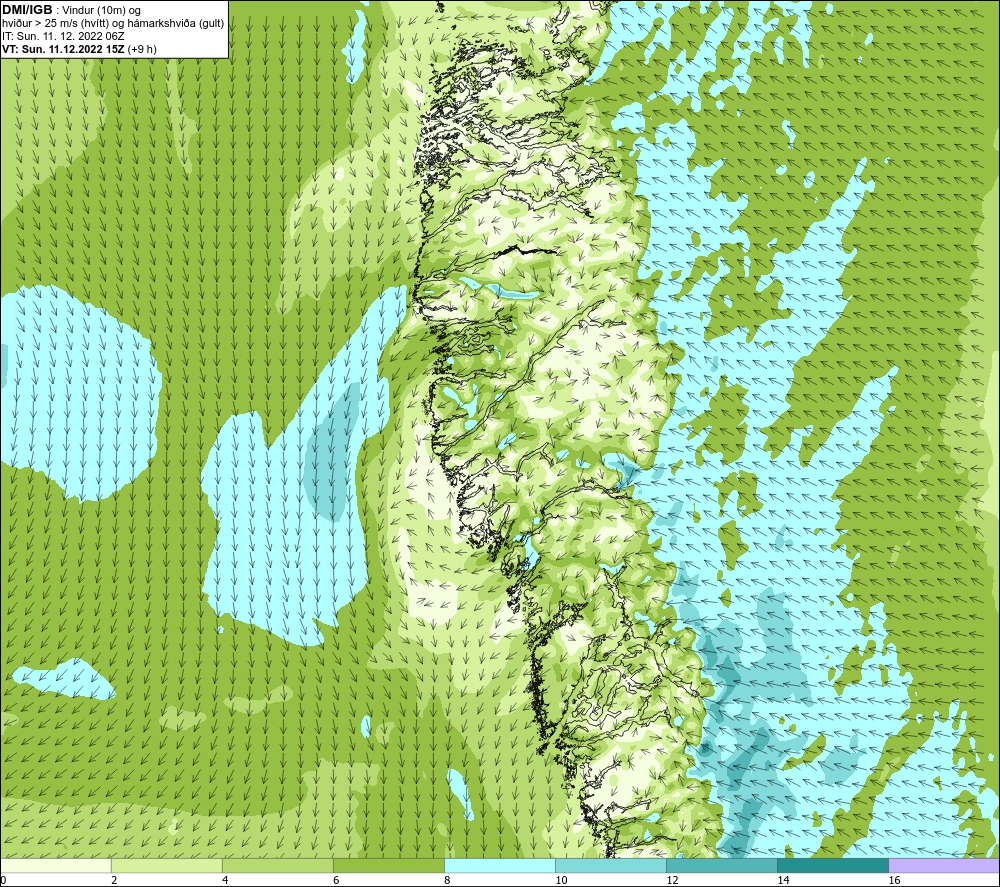Click the legend scale label "12"
The height and width of the screenshot is (887, 1000).
point(672,881)
